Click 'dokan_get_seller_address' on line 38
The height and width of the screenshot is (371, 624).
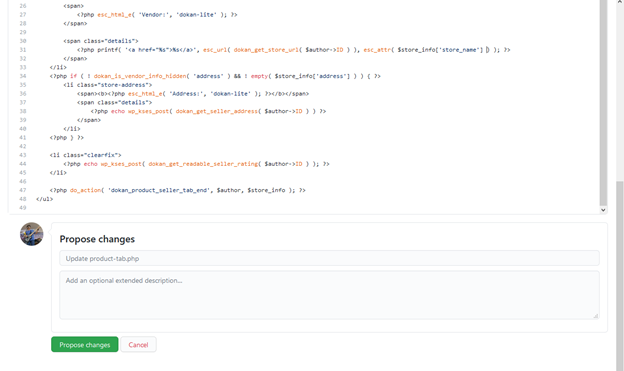216,111
